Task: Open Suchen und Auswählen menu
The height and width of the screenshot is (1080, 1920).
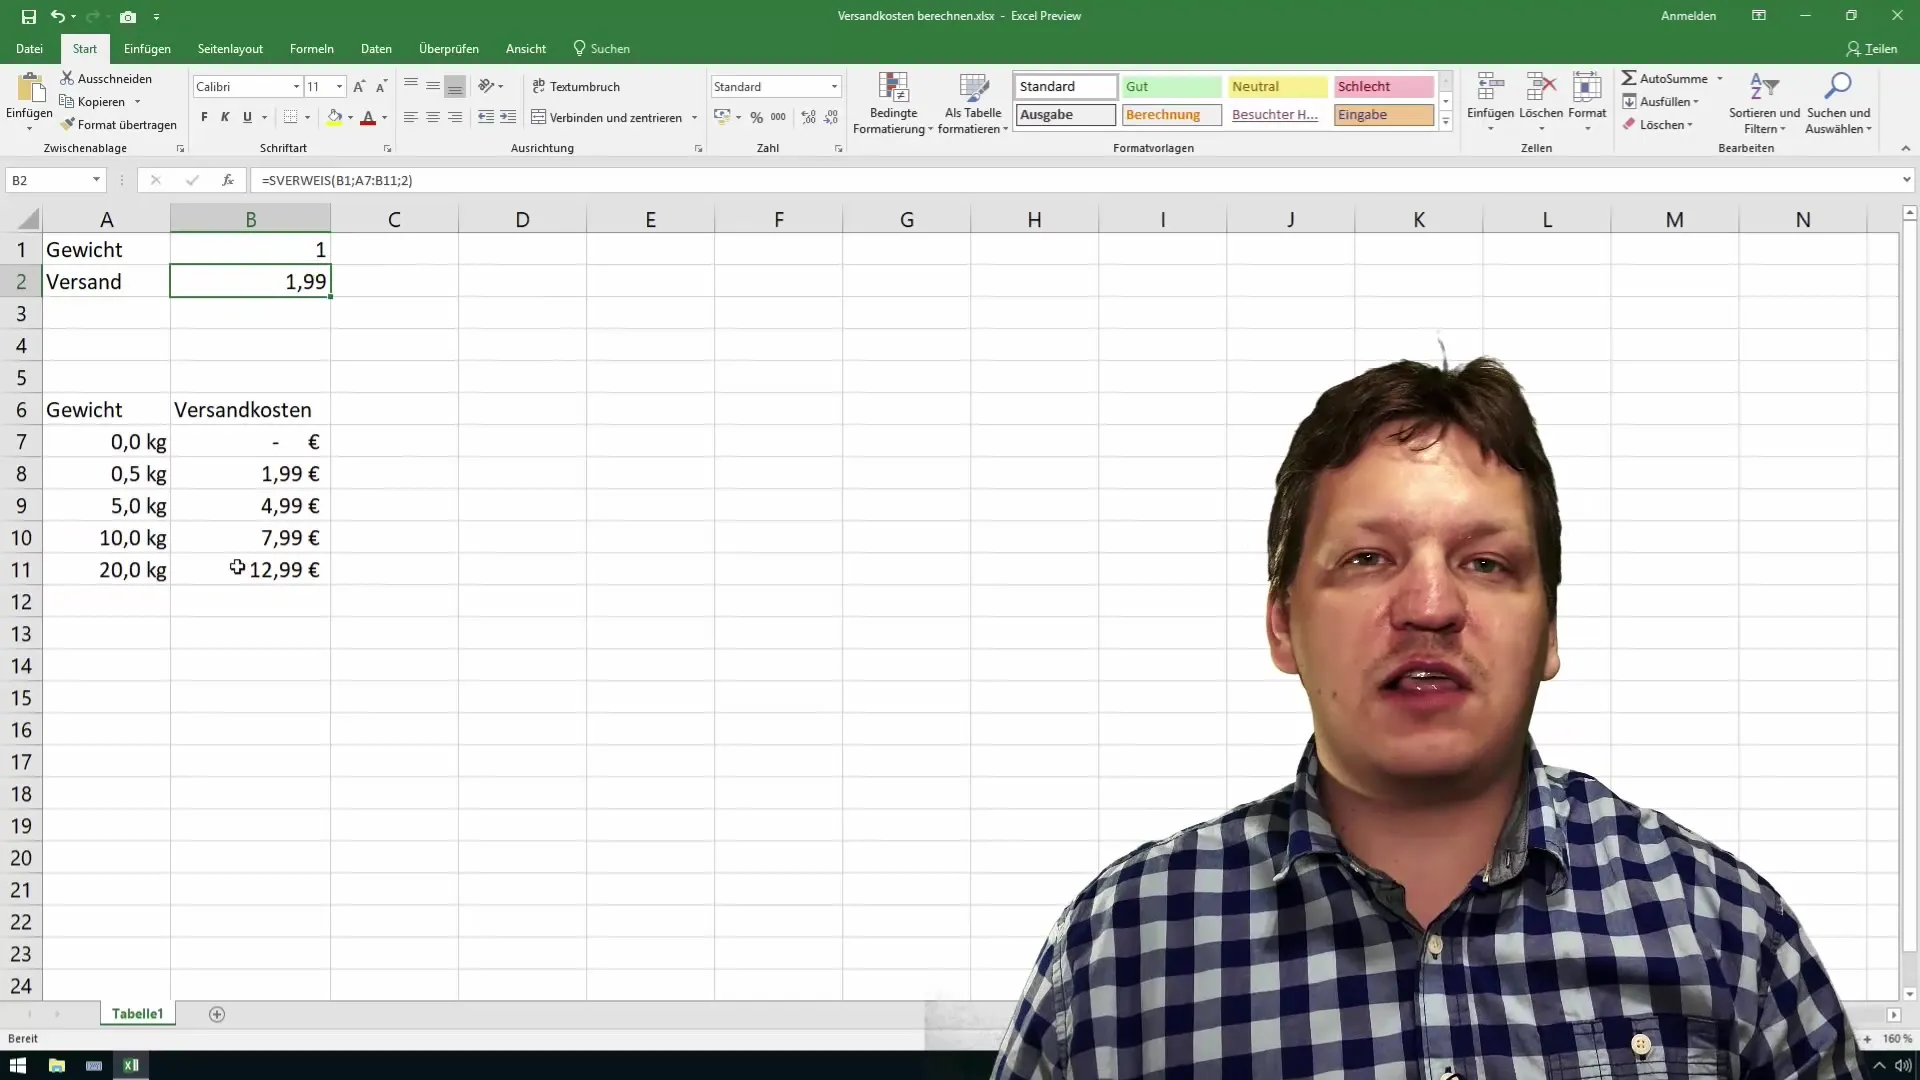Action: (1838, 103)
